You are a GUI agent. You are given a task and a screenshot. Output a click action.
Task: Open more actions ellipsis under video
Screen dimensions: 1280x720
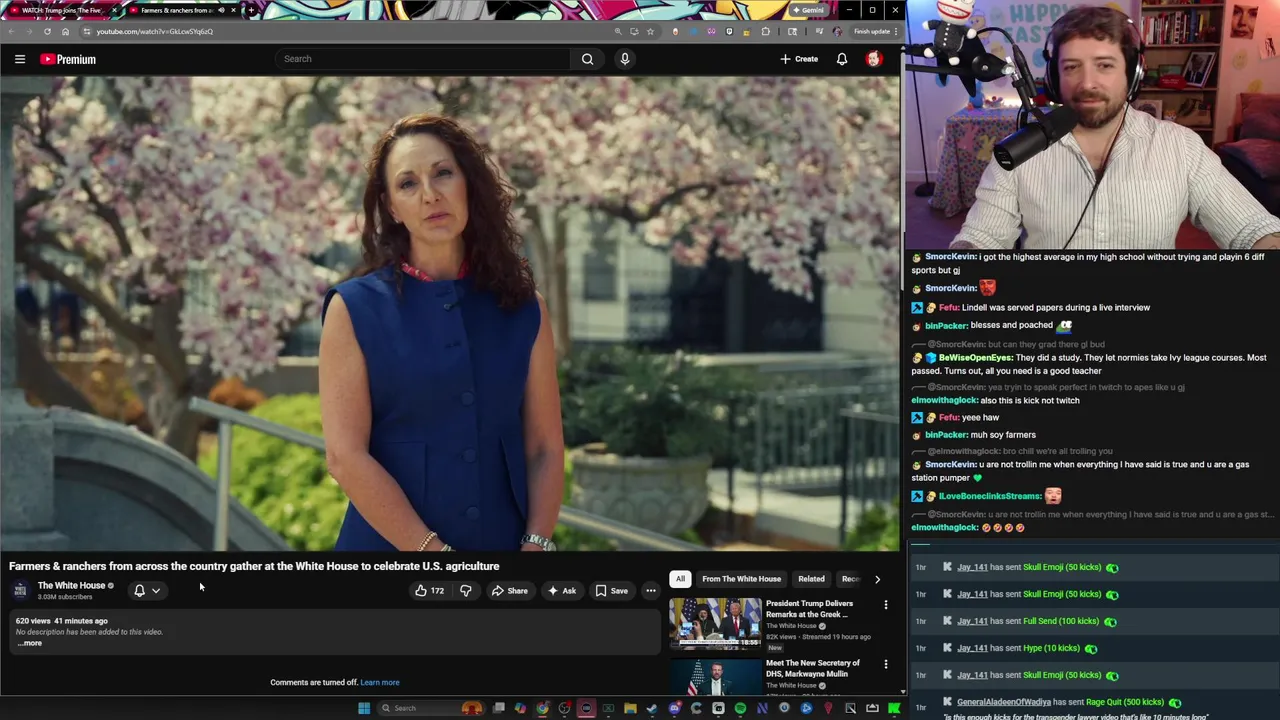pyautogui.click(x=650, y=591)
